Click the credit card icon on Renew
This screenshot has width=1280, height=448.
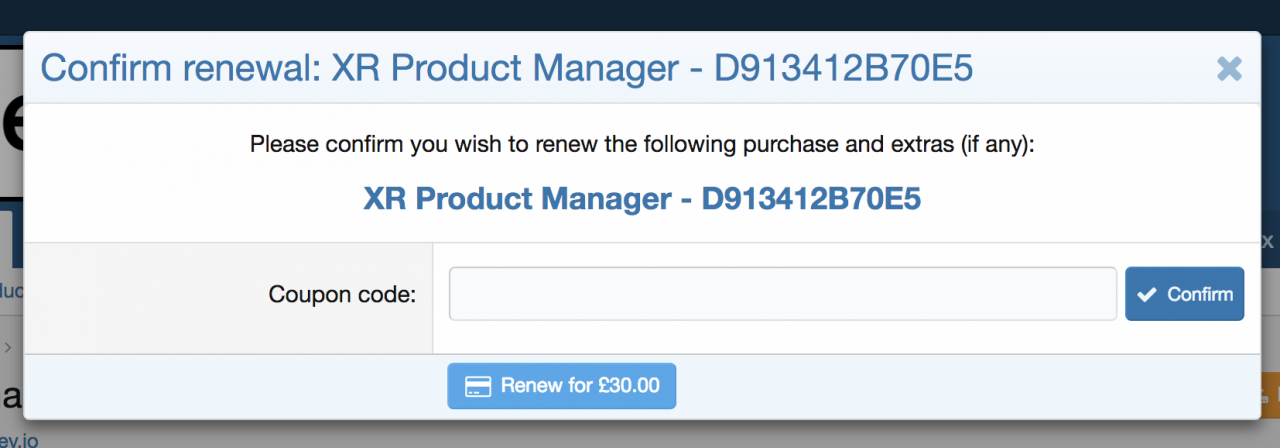pos(477,386)
